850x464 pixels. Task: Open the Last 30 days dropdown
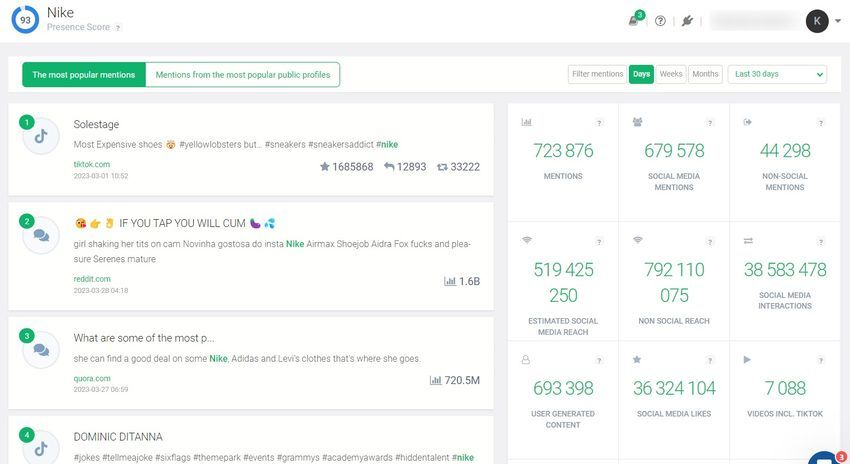tap(777, 74)
